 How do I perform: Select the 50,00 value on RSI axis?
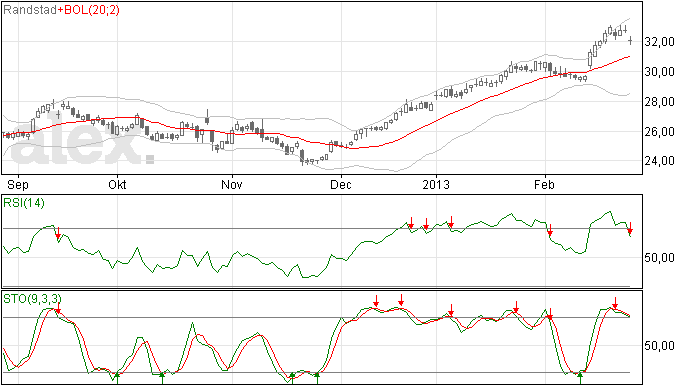(x=659, y=258)
